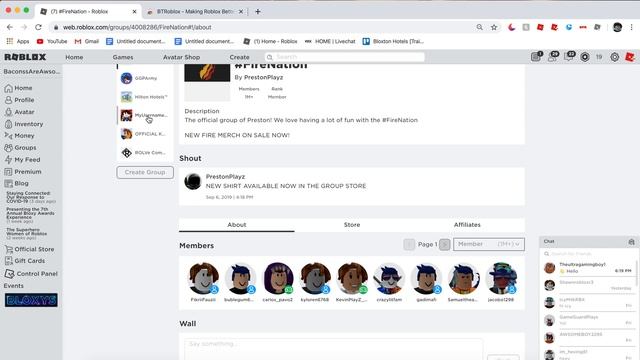The width and height of the screenshot is (640, 360).
Task: Open the settings gear in Roblox header
Action: pos(614,57)
